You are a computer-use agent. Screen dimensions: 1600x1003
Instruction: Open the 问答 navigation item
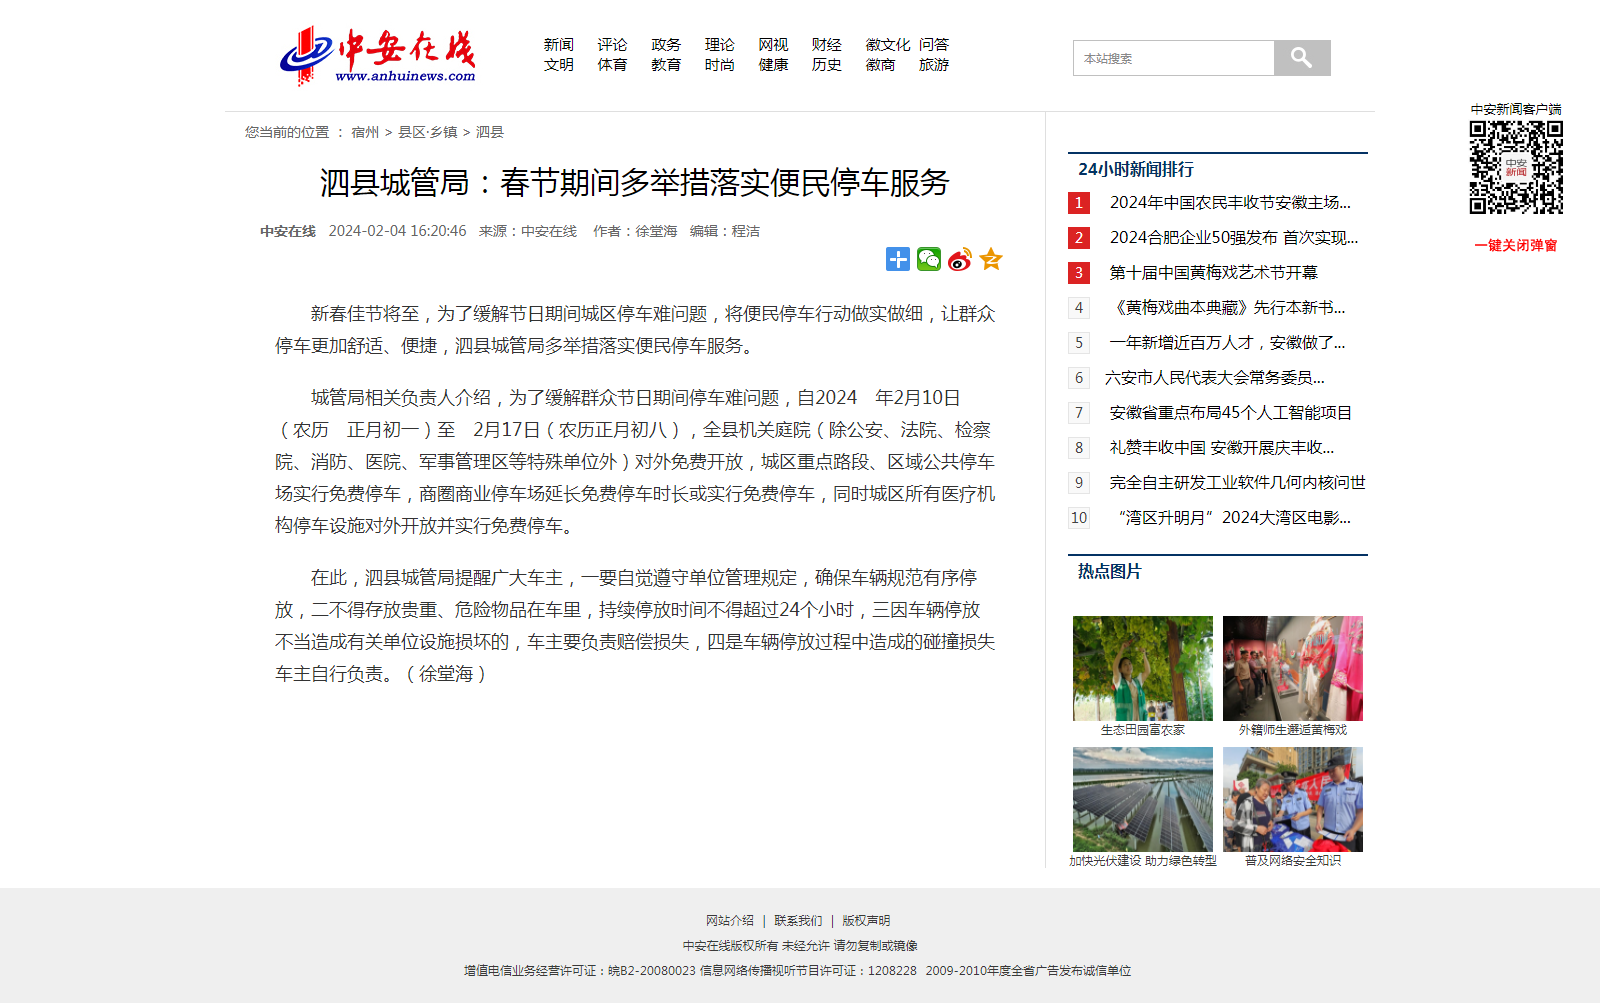click(934, 45)
